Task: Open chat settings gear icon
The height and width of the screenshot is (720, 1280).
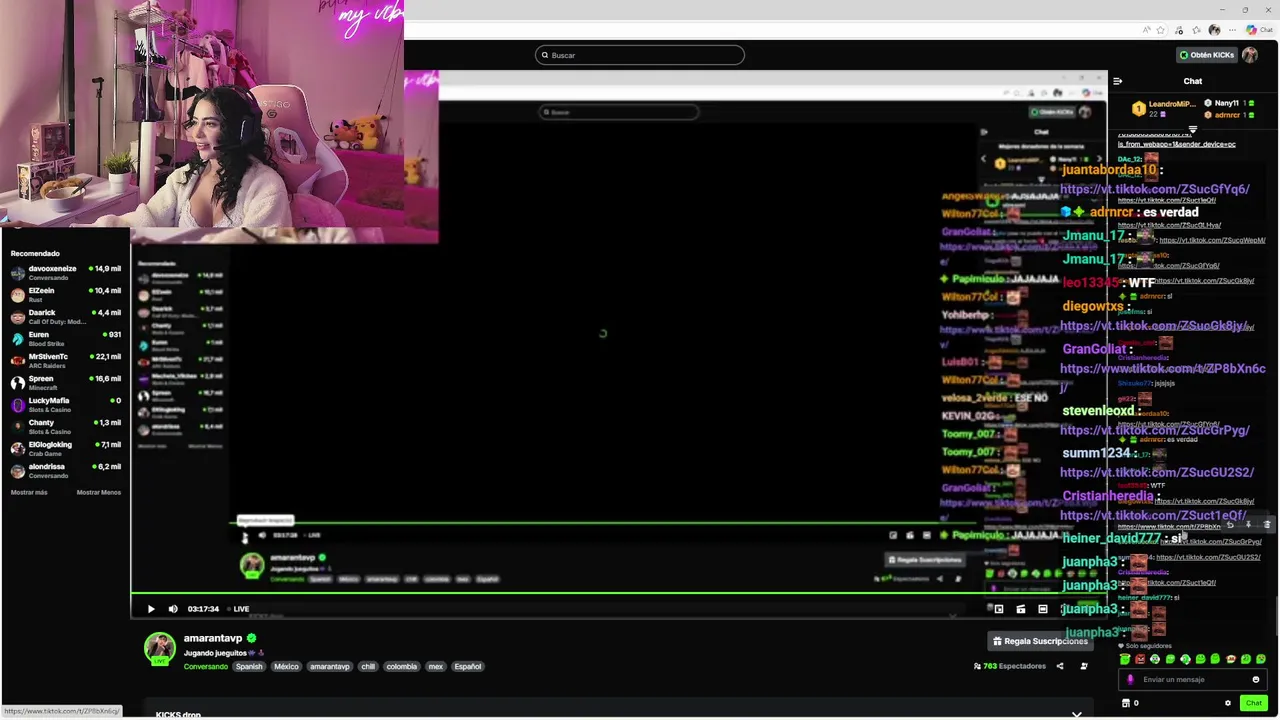Action: [1228, 703]
